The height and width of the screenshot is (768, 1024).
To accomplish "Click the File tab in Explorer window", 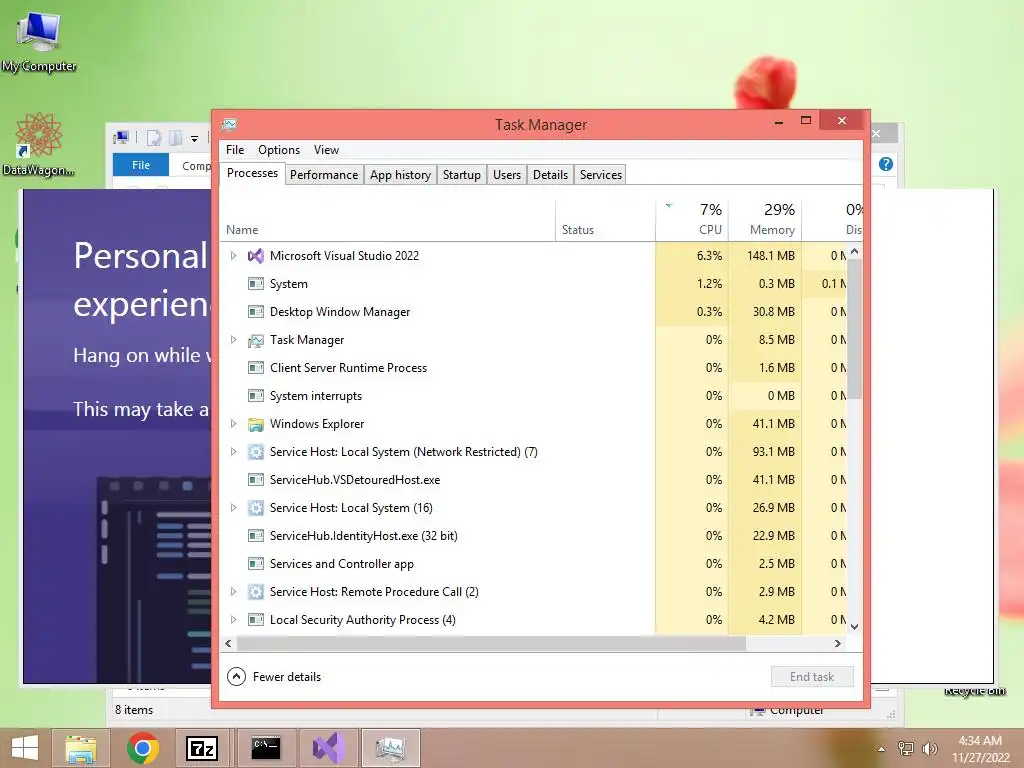I will pyautogui.click(x=140, y=165).
